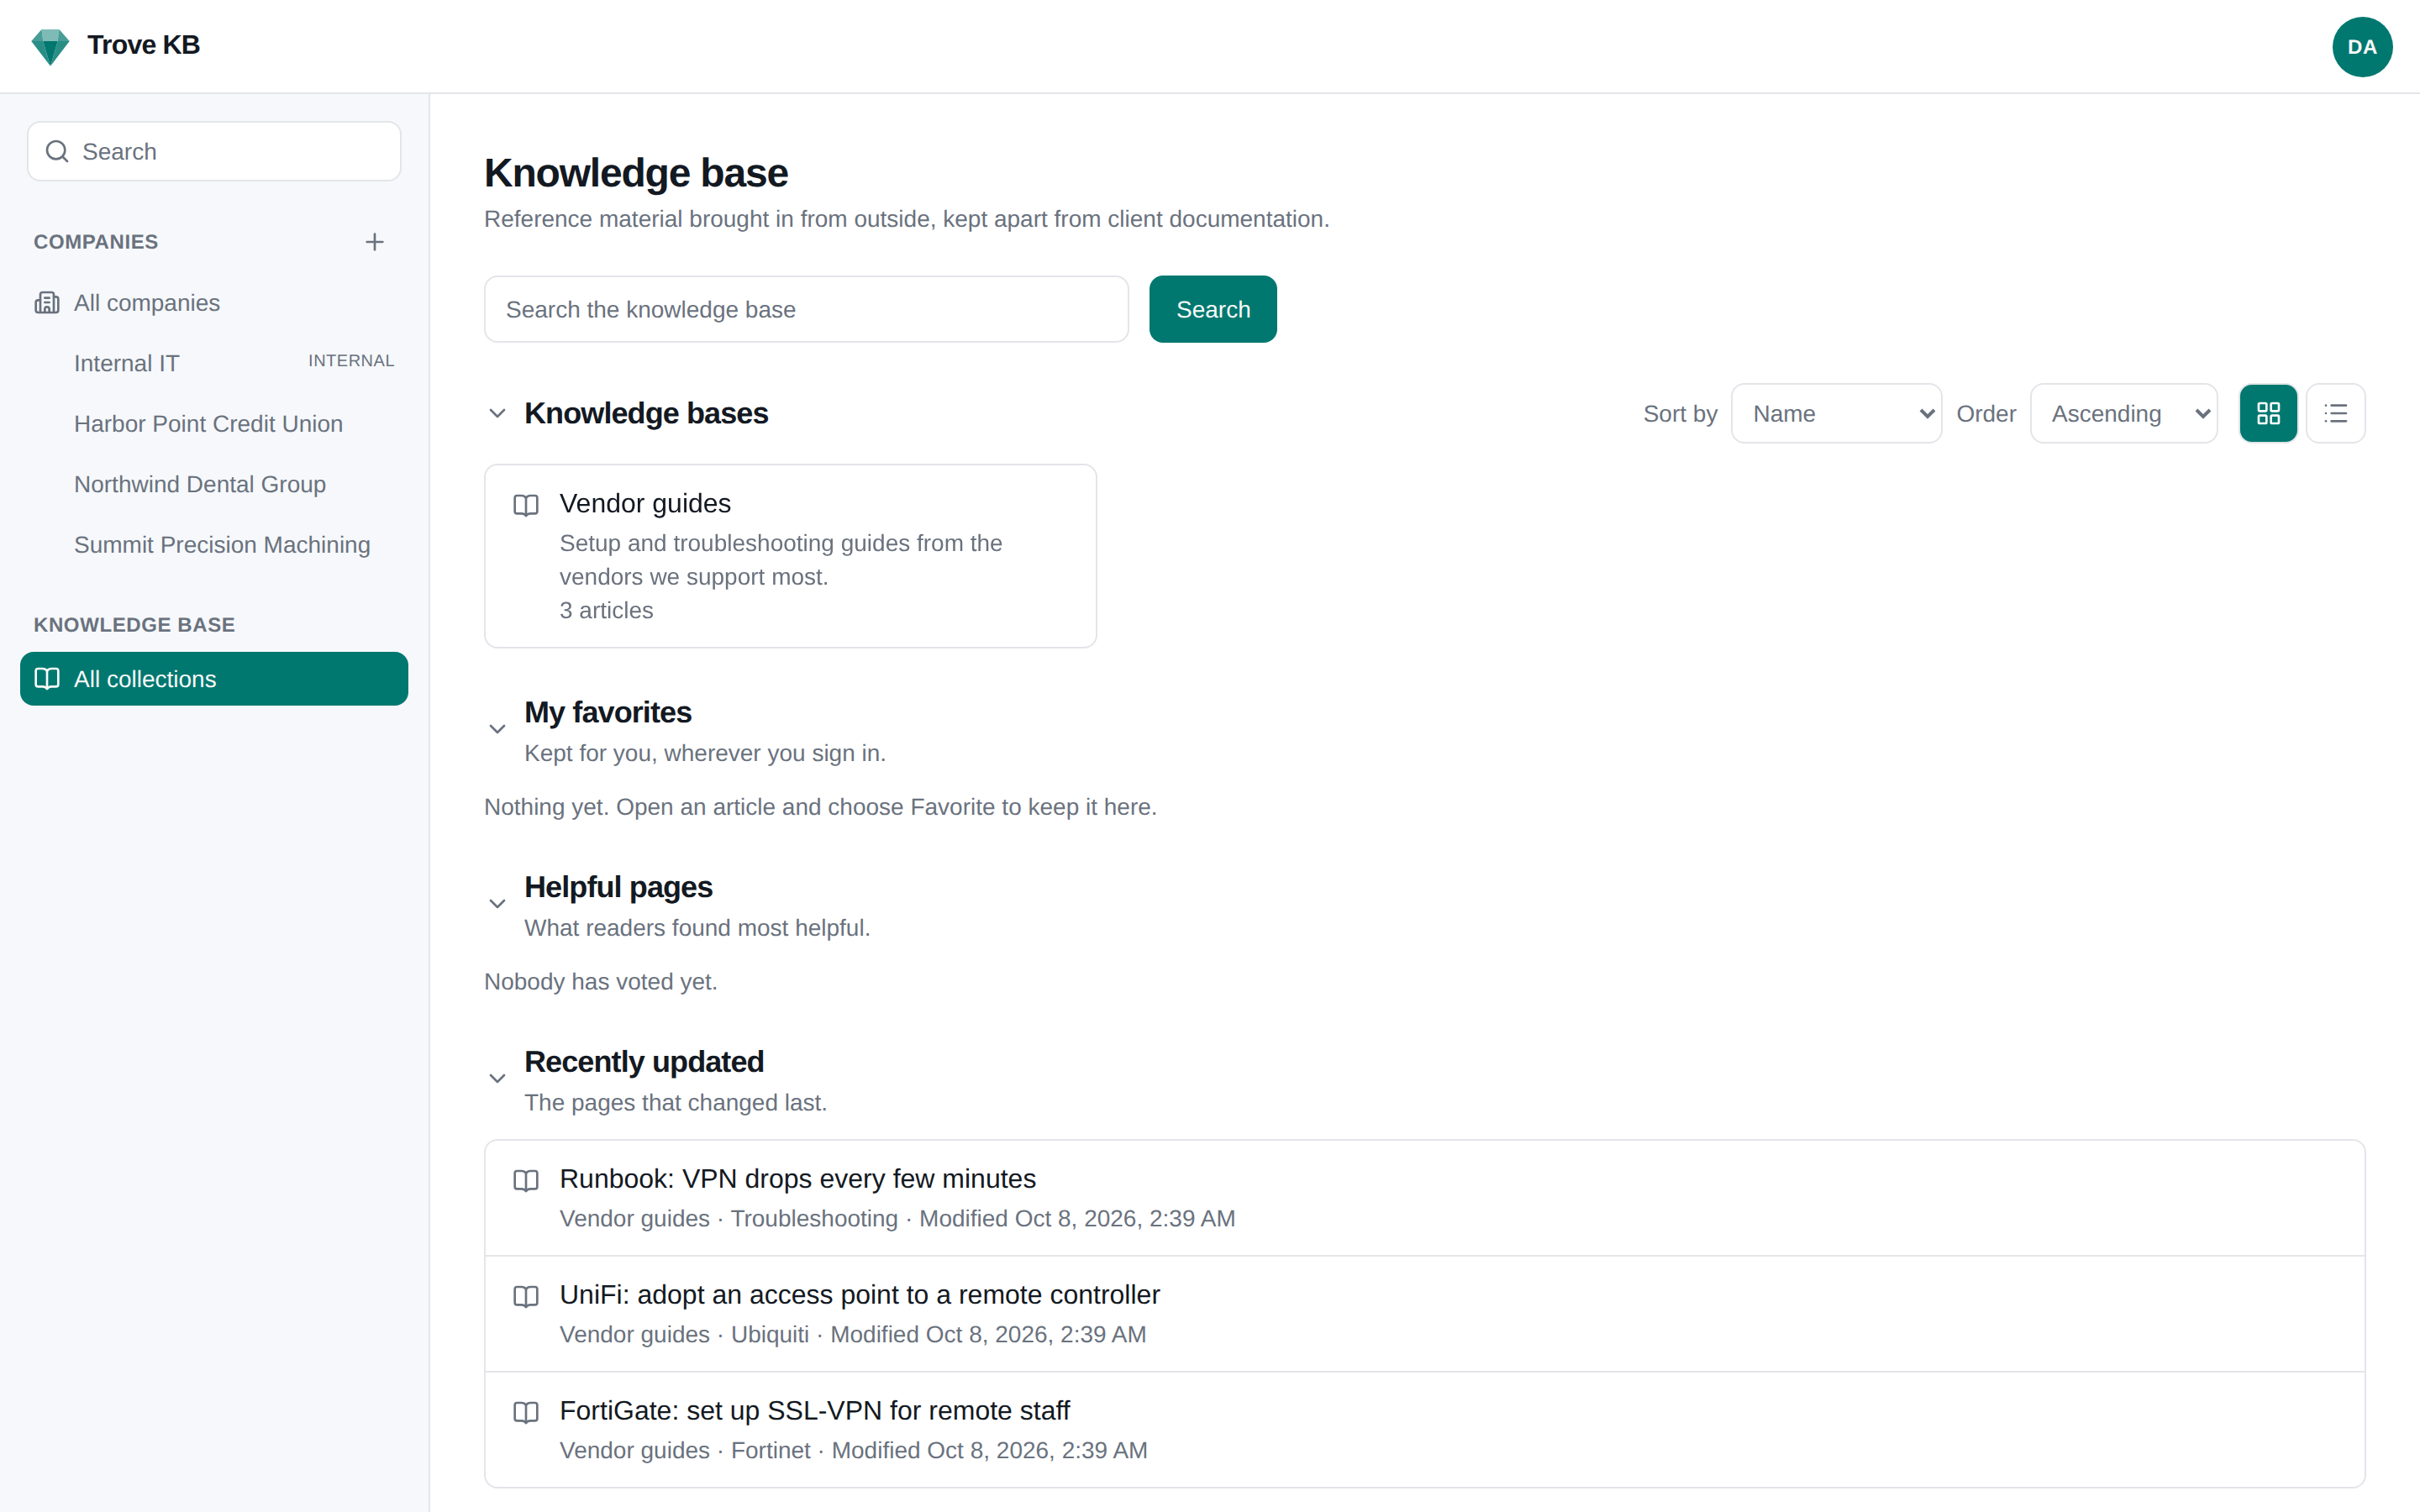Click the magnifier icon in sidebar search
Image resolution: width=2420 pixels, height=1512 pixels.
[x=58, y=151]
